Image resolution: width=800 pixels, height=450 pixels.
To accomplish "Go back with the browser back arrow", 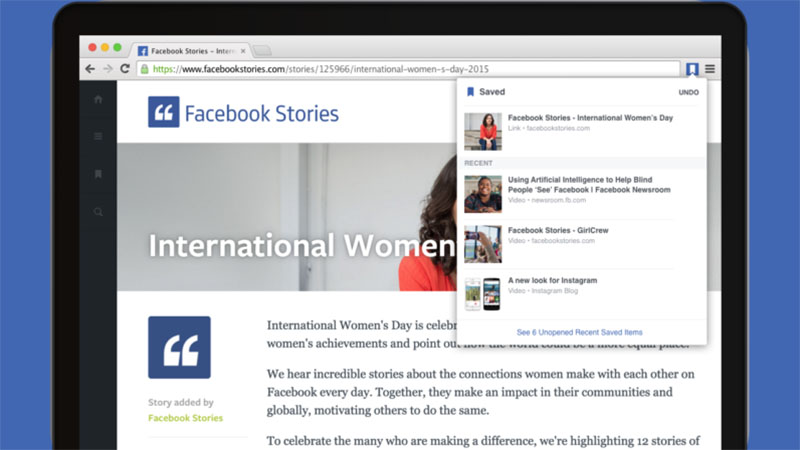I will click(90, 69).
